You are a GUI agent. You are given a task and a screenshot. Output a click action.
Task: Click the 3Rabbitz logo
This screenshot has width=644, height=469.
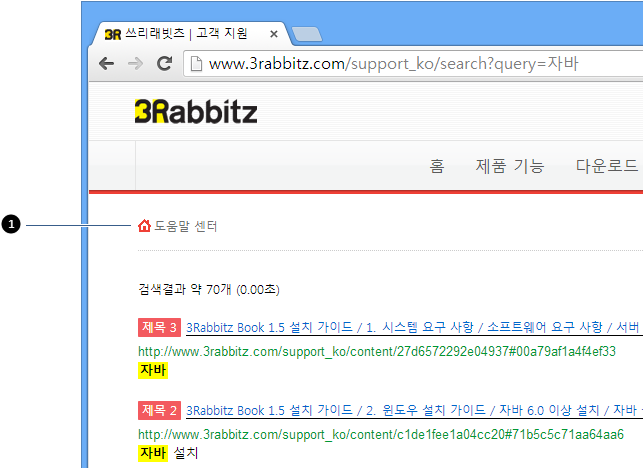[196, 111]
